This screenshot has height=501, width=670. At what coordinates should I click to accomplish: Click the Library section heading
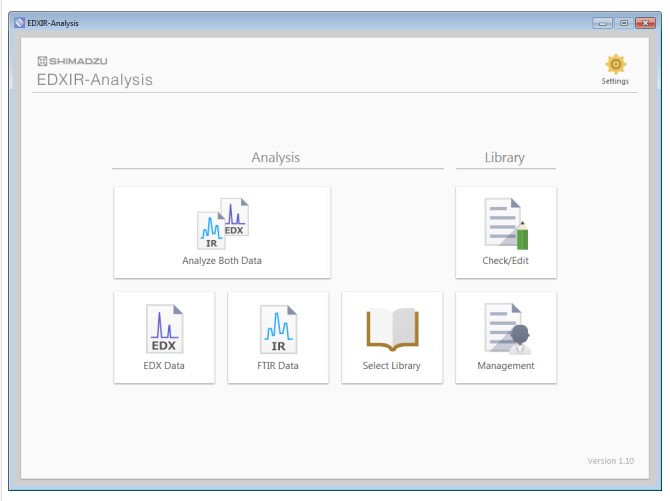[505, 158]
